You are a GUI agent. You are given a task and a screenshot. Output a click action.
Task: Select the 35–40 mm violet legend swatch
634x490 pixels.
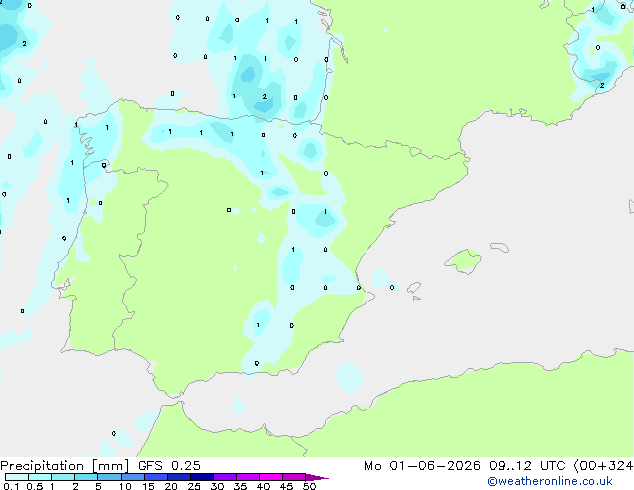point(247,477)
